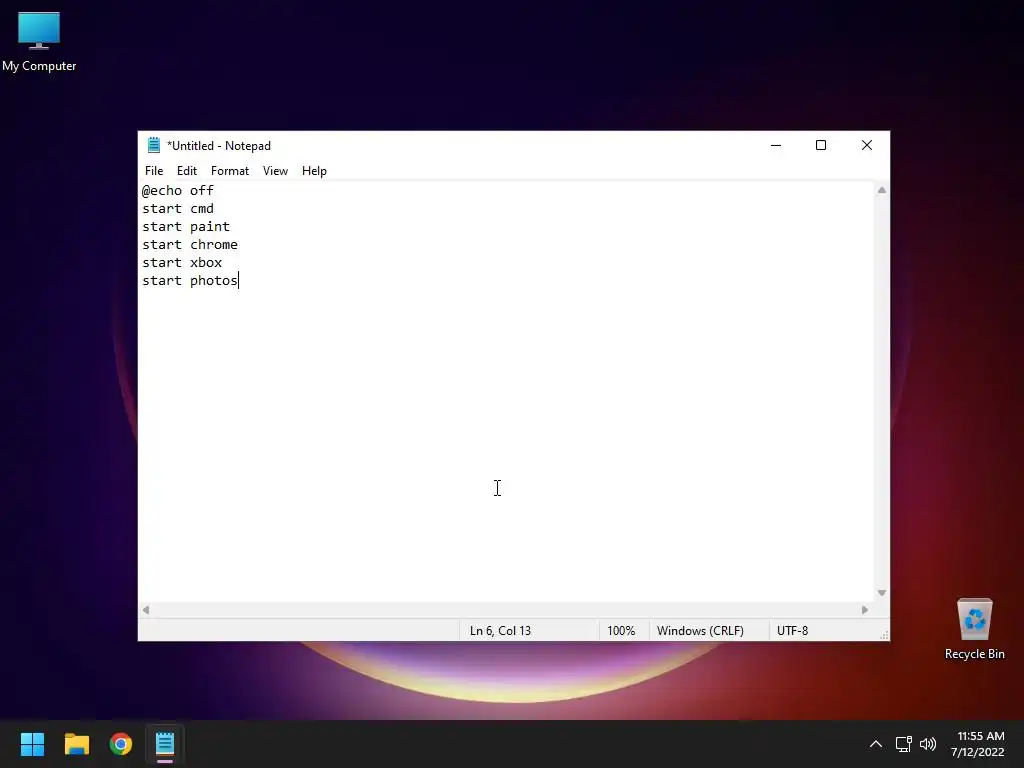Click the Notepad icon in title bar
This screenshot has height=768, width=1024.
click(153, 145)
